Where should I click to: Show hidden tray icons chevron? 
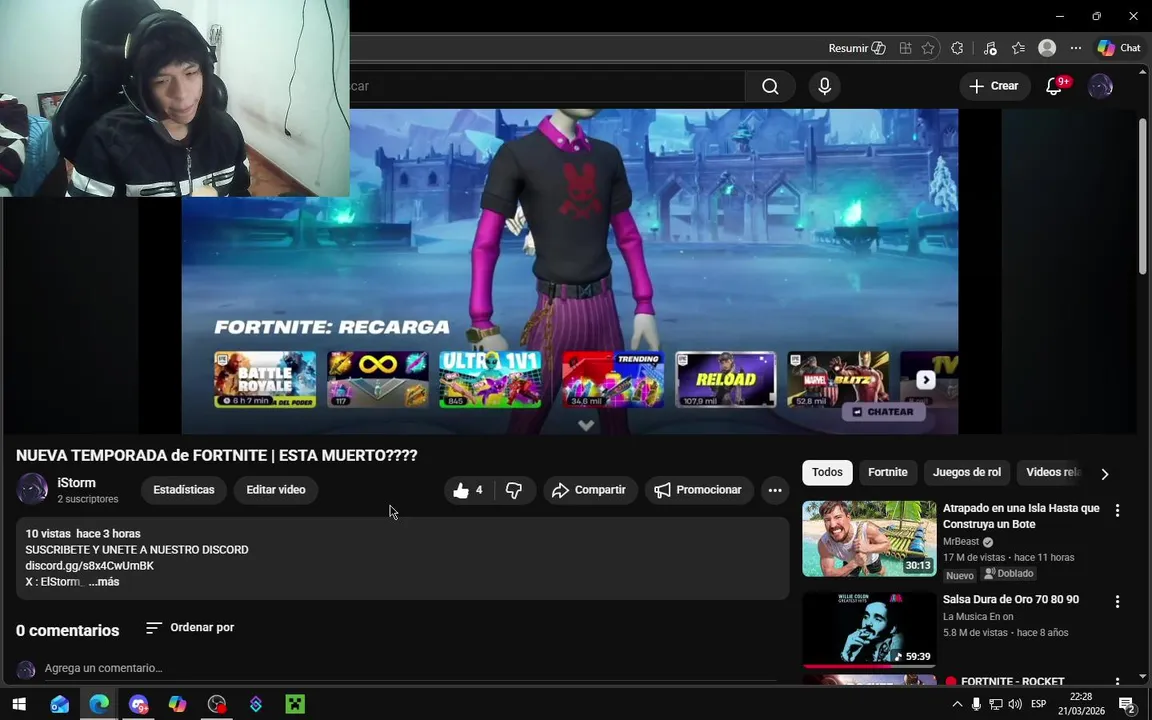point(957,705)
